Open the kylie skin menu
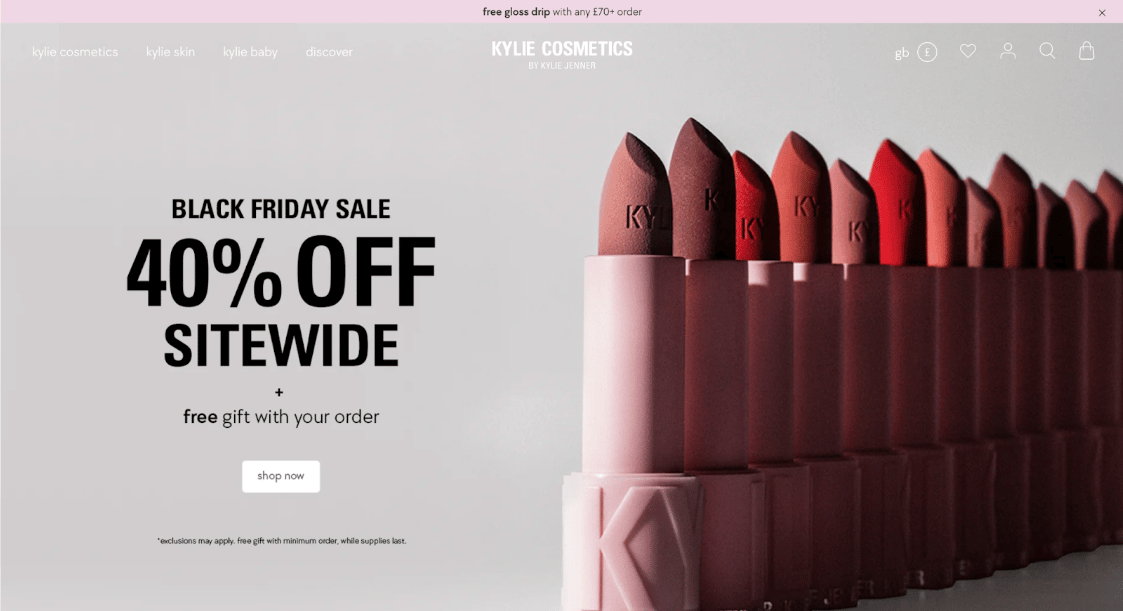Screen dimensions: 1123x611 click(x=170, y=52)
